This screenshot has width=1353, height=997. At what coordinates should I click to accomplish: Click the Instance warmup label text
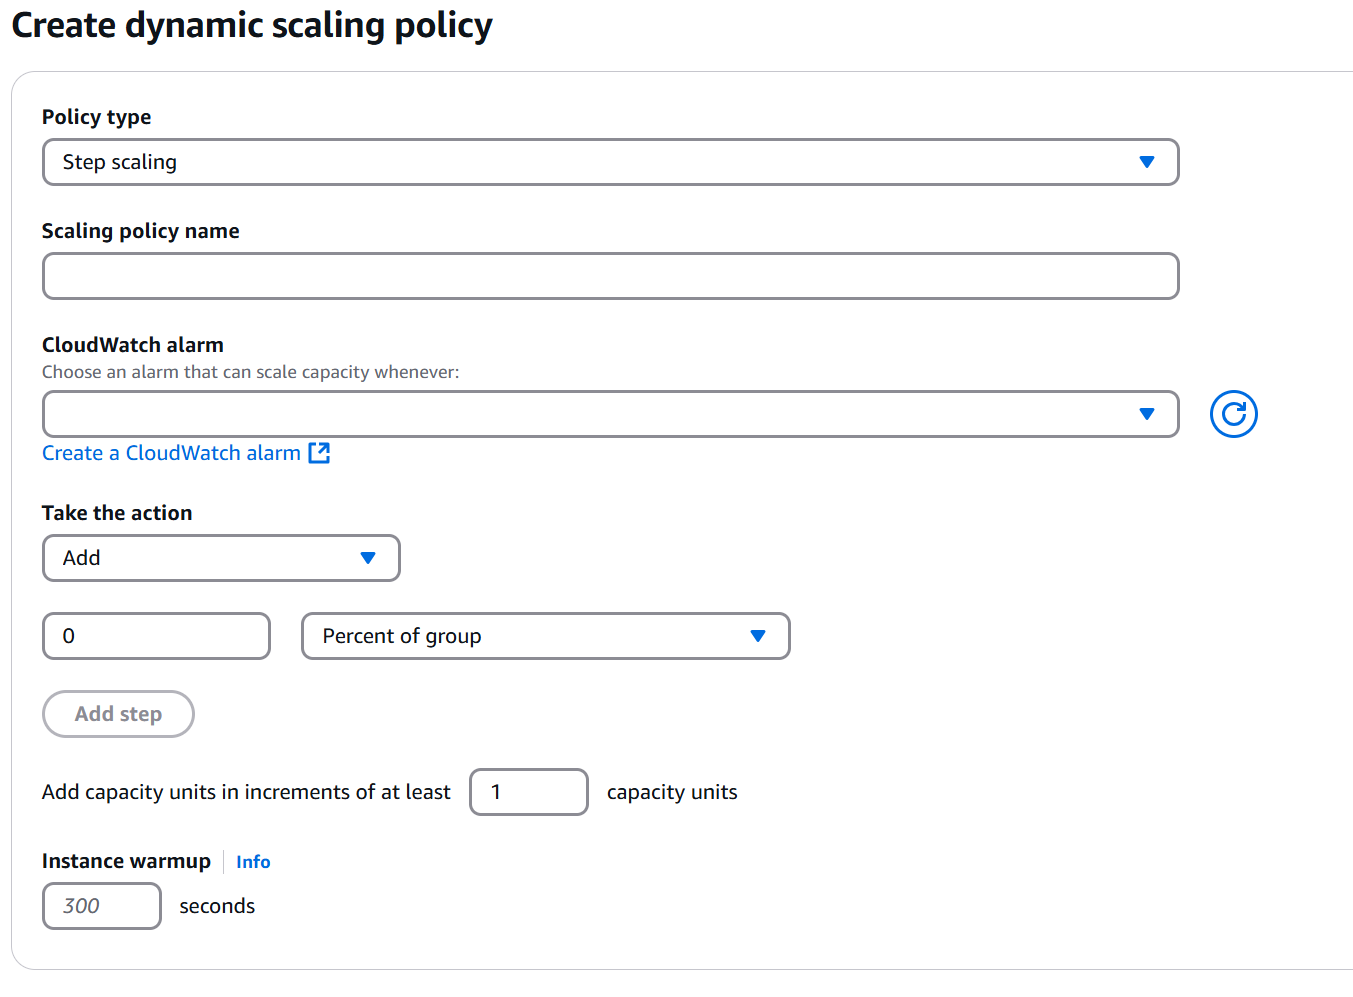click(126, 861)
